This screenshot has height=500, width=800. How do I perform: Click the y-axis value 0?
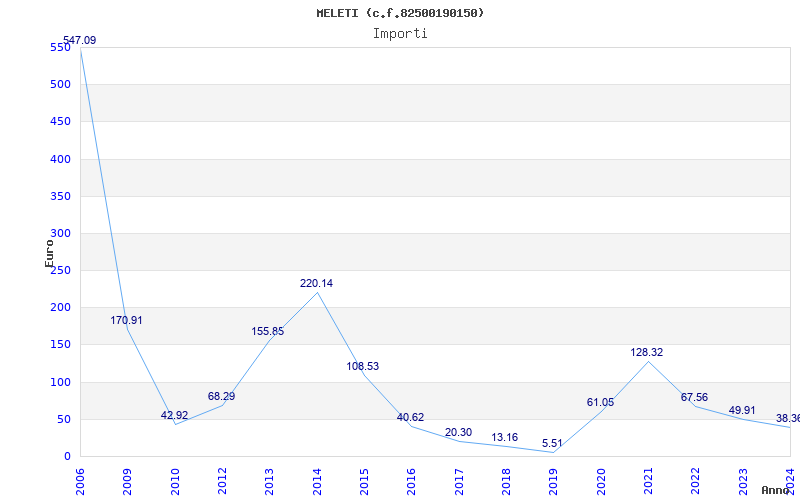click(67, 457)
